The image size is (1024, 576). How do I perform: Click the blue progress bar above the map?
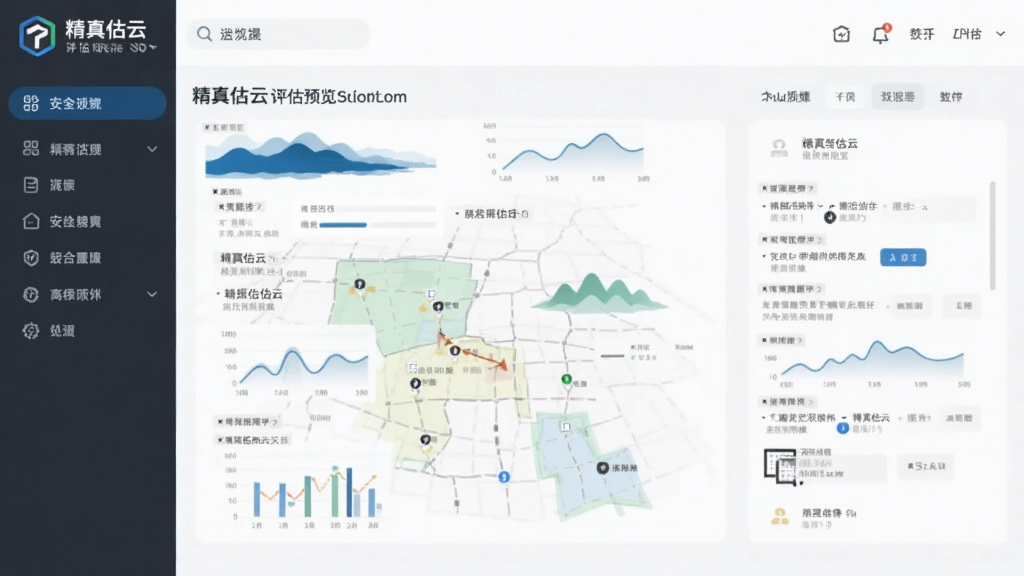(343, 225)
